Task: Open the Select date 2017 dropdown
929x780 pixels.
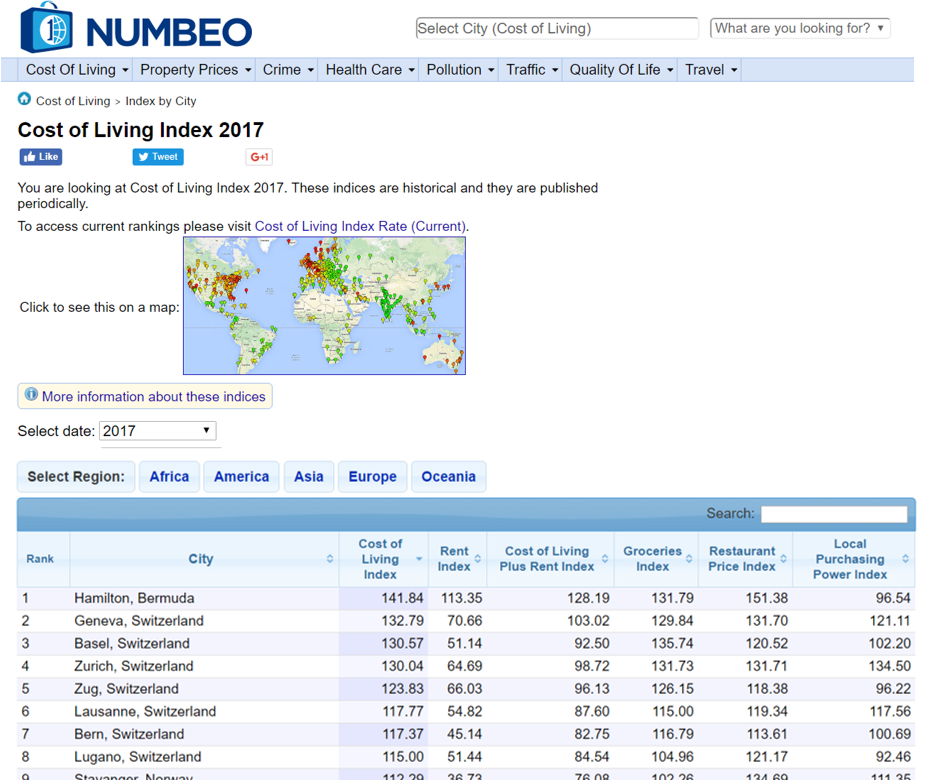Action: tap(158, 431)
